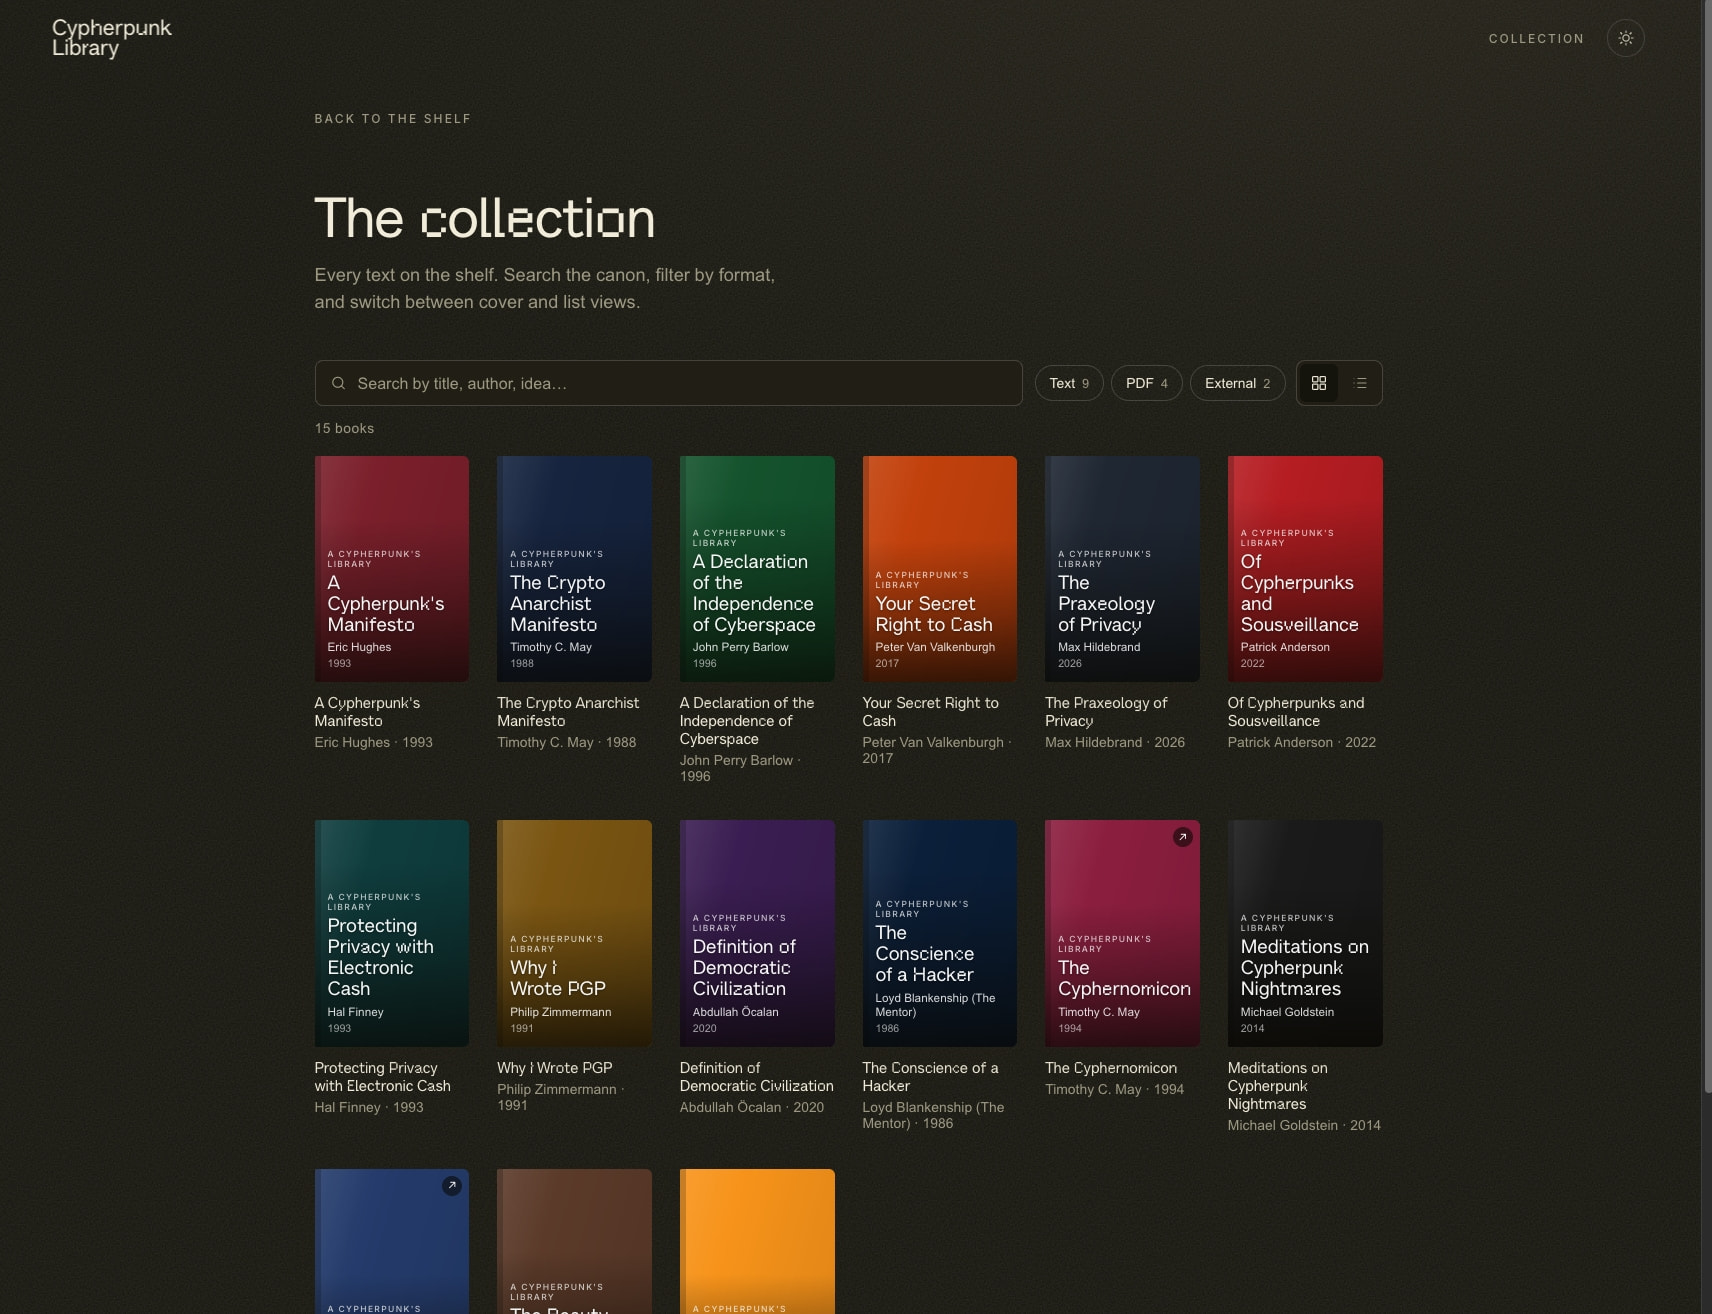Filter collection by Text format
The width and height of the screenshot is (1712, 1314).
click(x=1069, y=383)
